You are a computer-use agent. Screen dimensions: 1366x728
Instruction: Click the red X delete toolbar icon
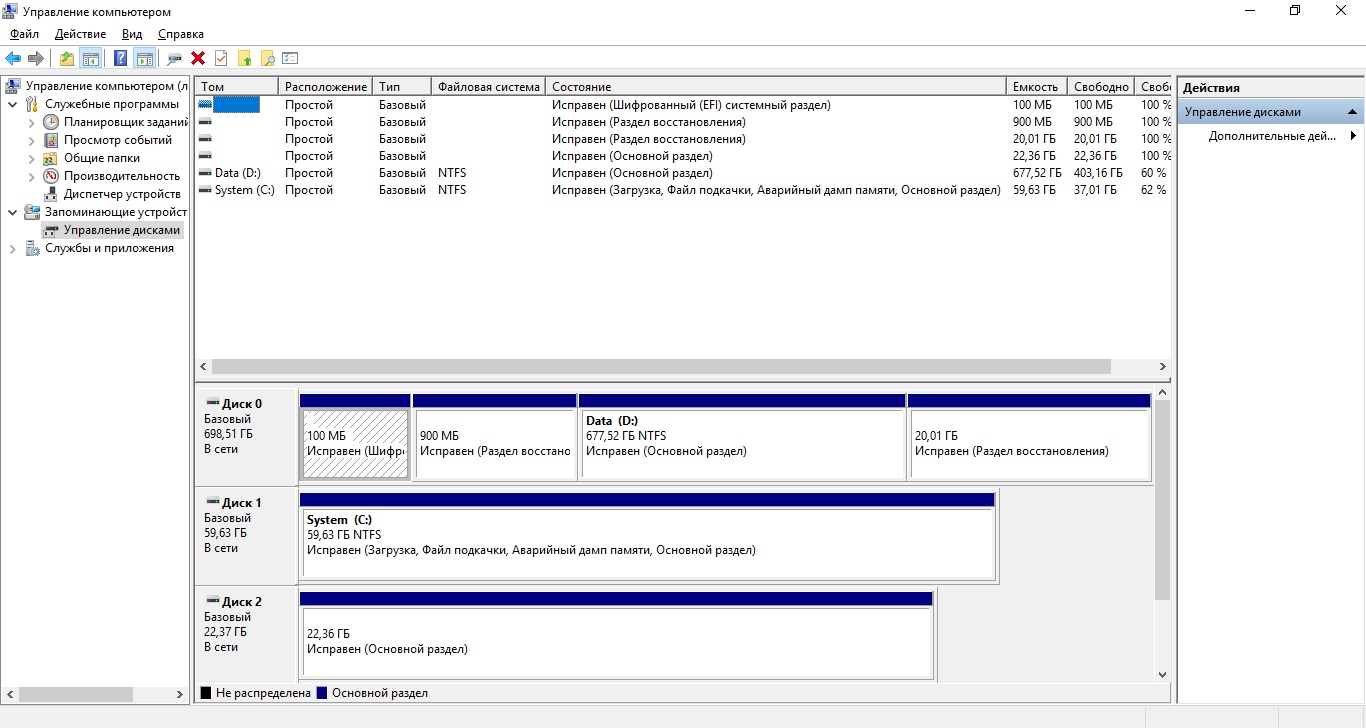click(198, 58)
